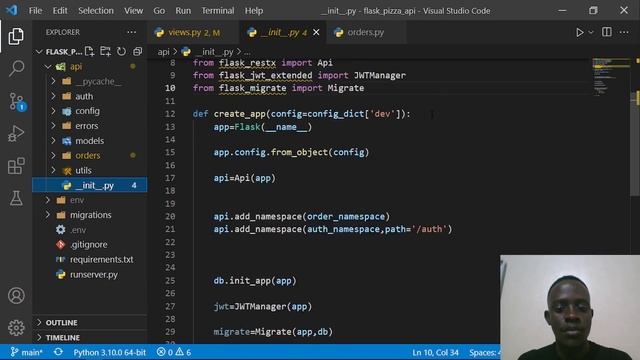This screenshot has height=360, width=640.
Task: Open the File menu
Action: [x=35, y=11]
